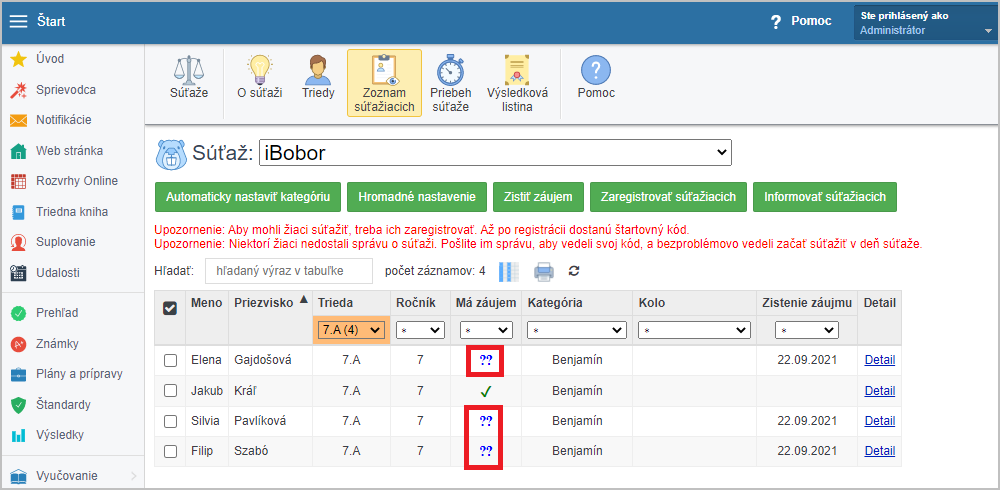
Task: Click the ?? interest mark for Silvia Pavlíková
Action: [x=486, y=421]
